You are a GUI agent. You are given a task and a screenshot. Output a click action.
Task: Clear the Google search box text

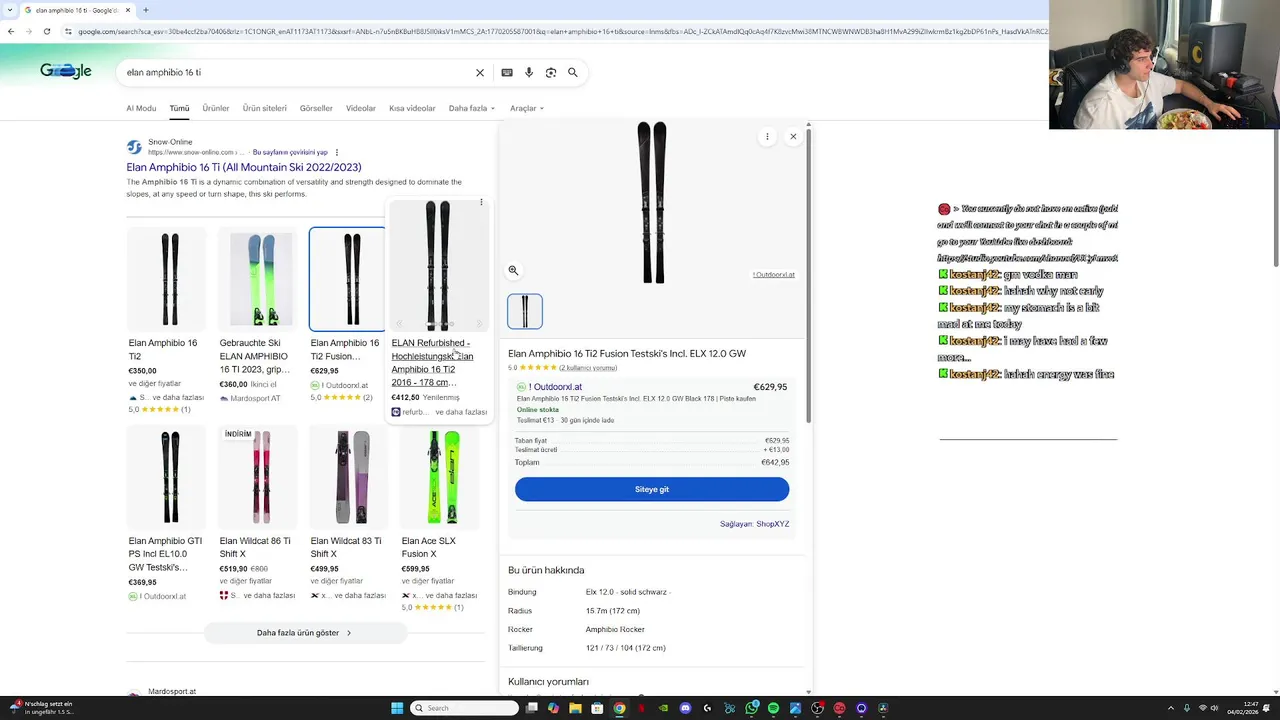pos(480,72)
